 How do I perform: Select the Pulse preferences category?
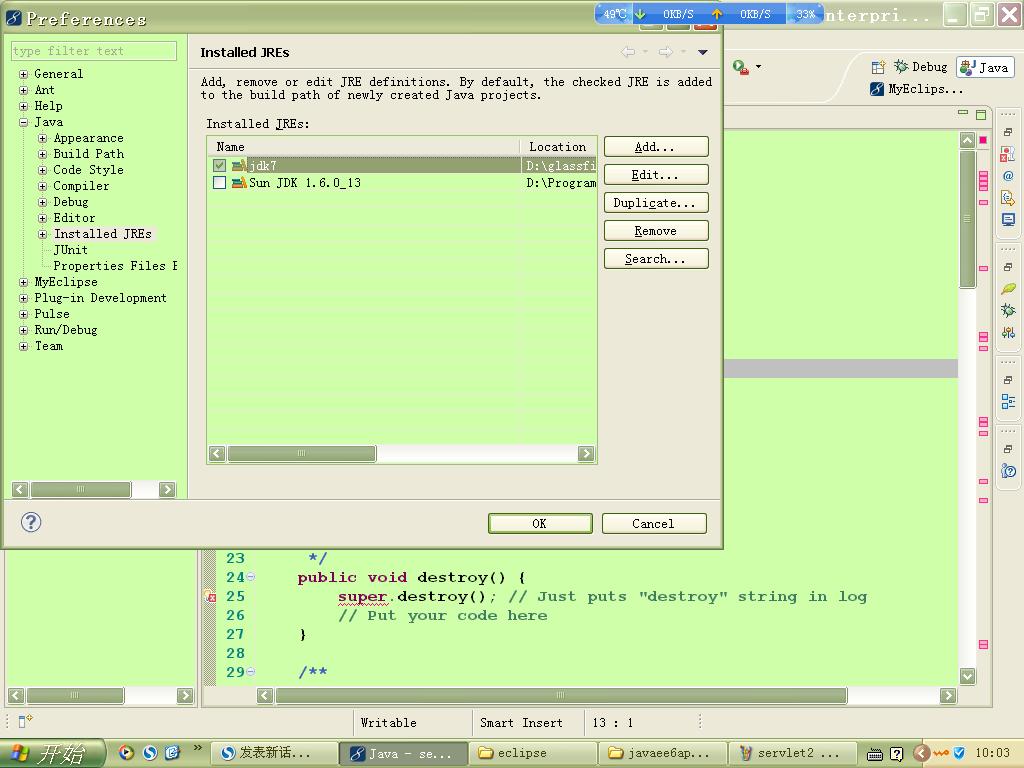pyautogui.click(x=52, y=314)
